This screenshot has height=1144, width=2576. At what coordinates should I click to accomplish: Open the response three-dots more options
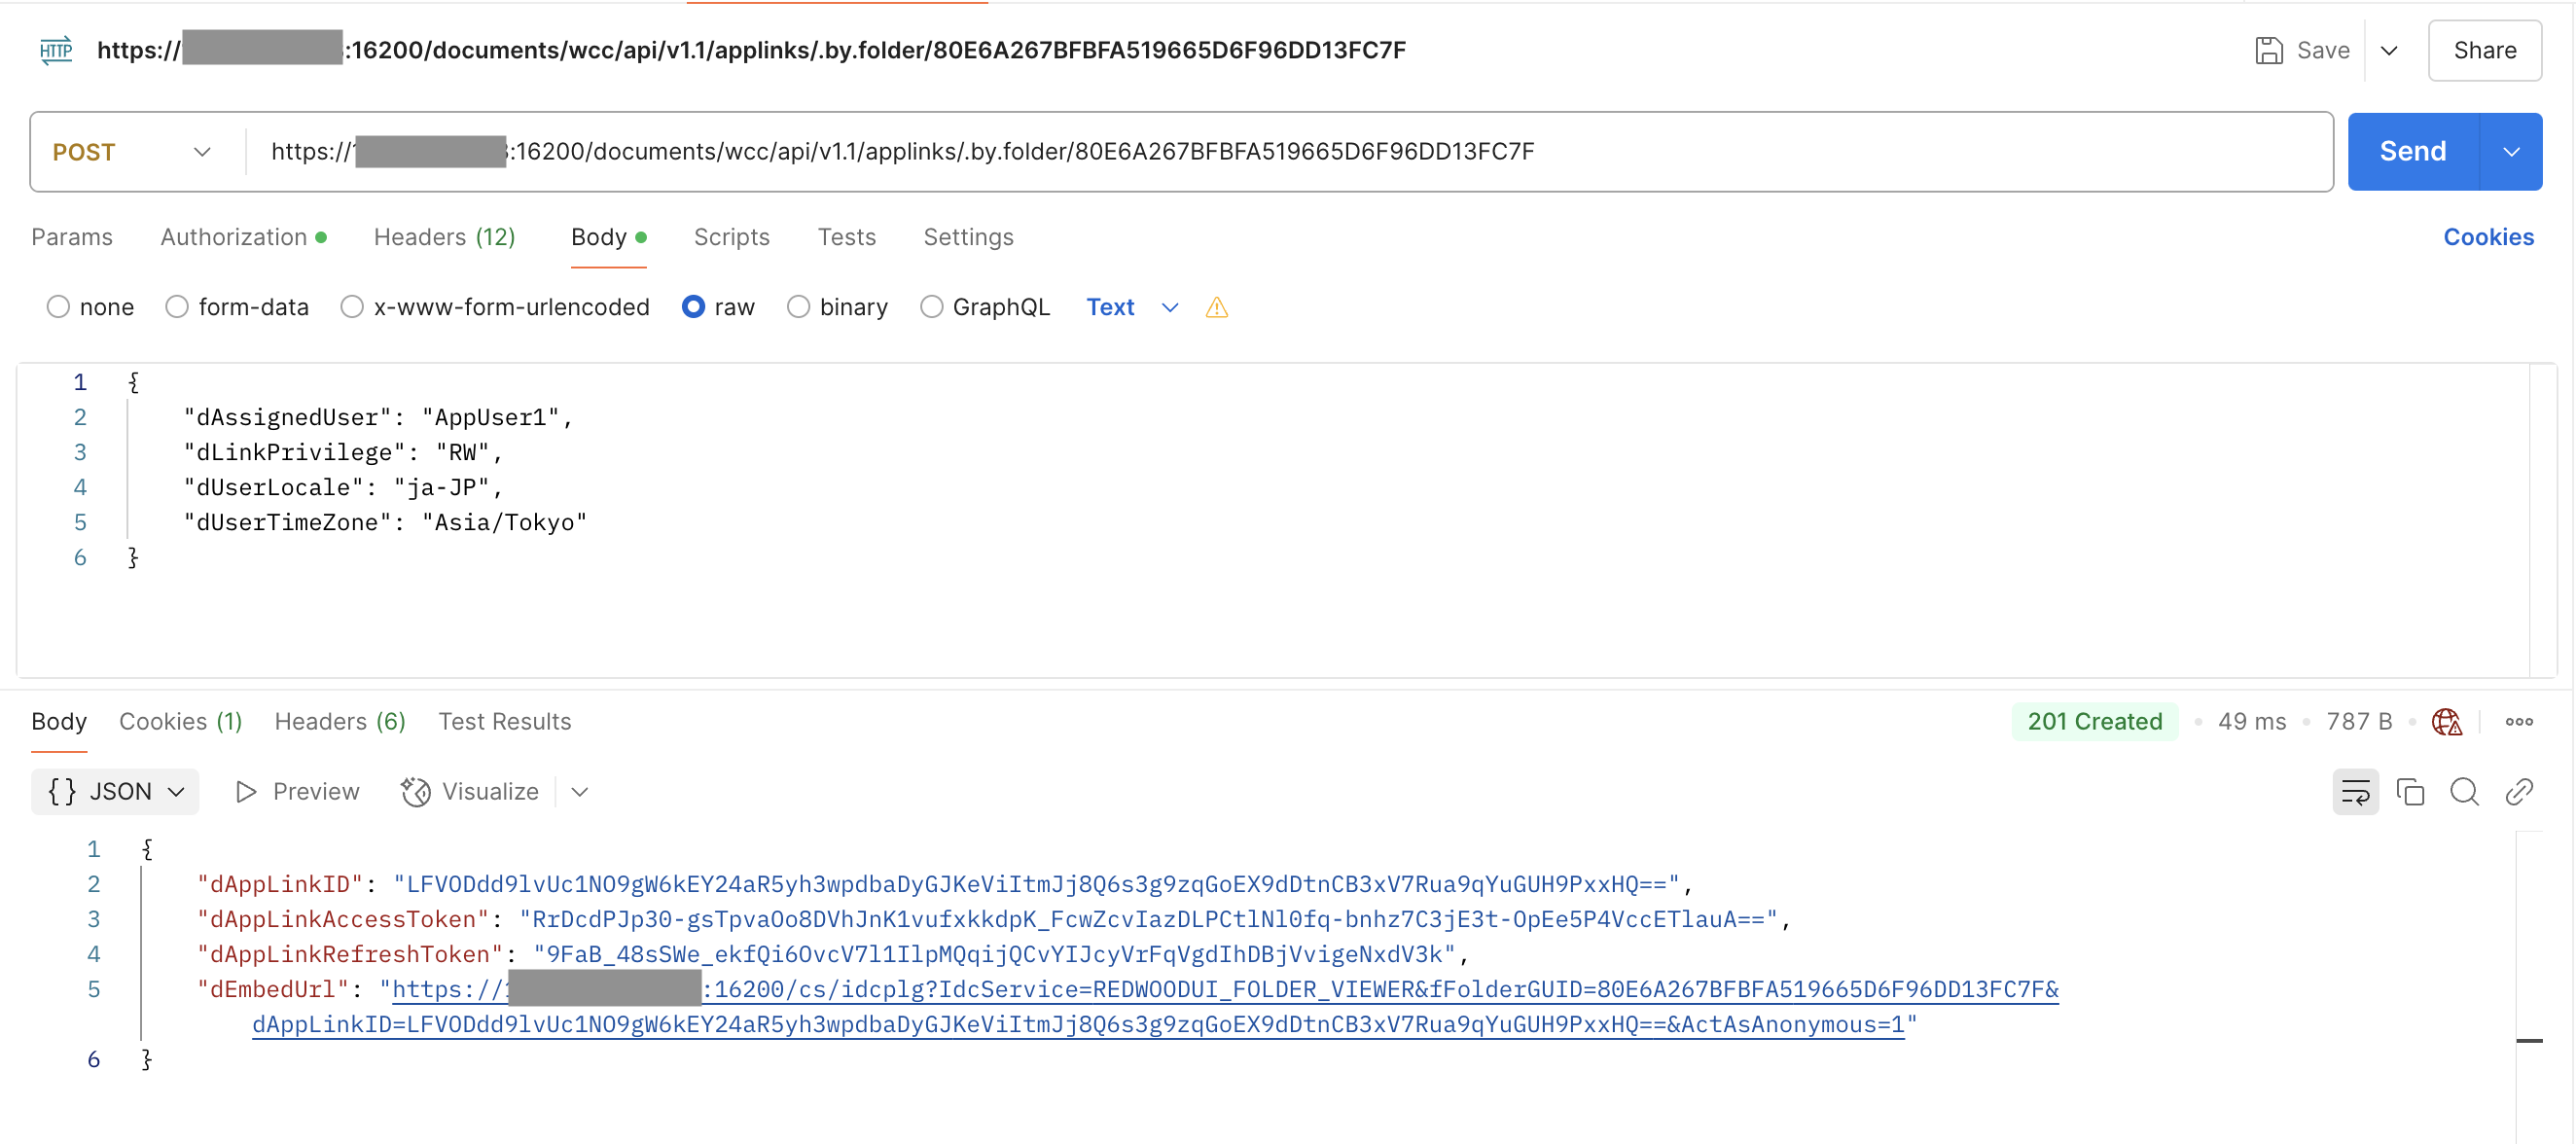(2518, 722)
